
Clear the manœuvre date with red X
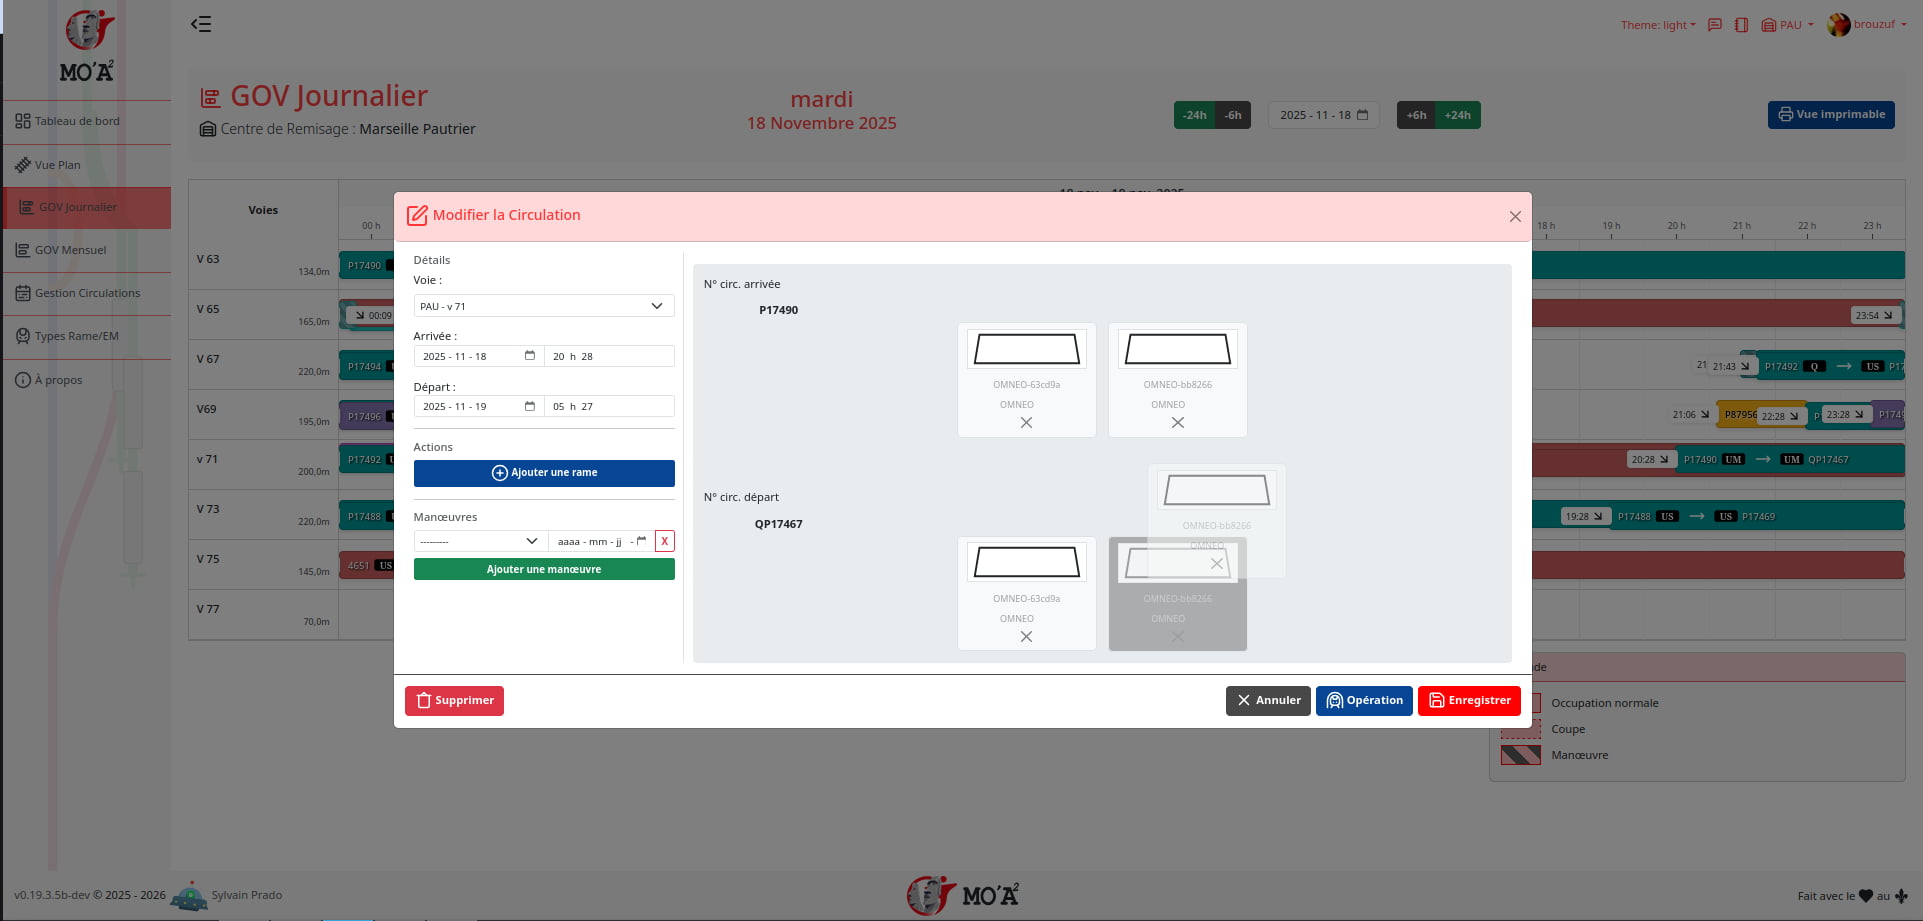point(664,541)
